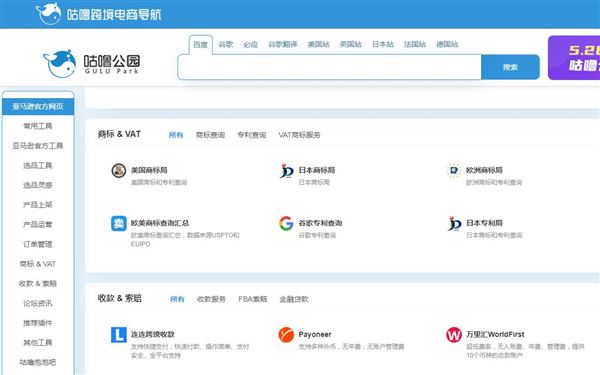
Task: Go to 订单管理 in sidebar
Action: (x=38, y=244)
